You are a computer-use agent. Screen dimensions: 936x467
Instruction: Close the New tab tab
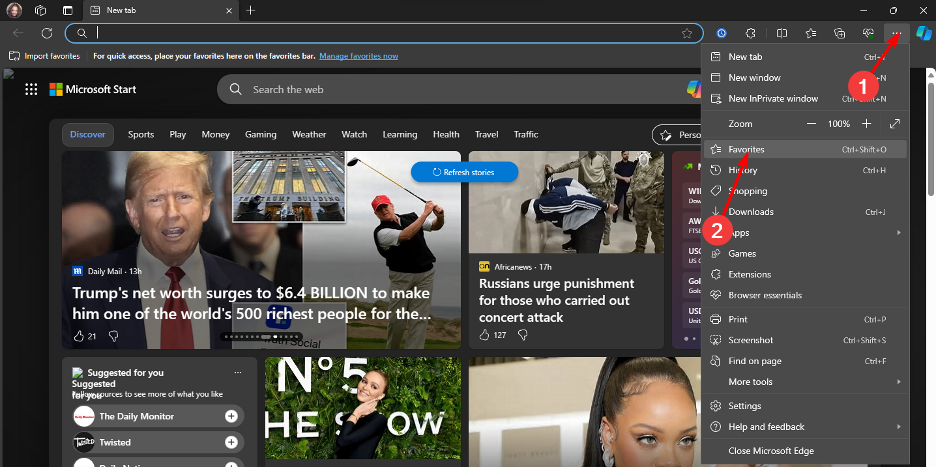(x=229, y=11)
